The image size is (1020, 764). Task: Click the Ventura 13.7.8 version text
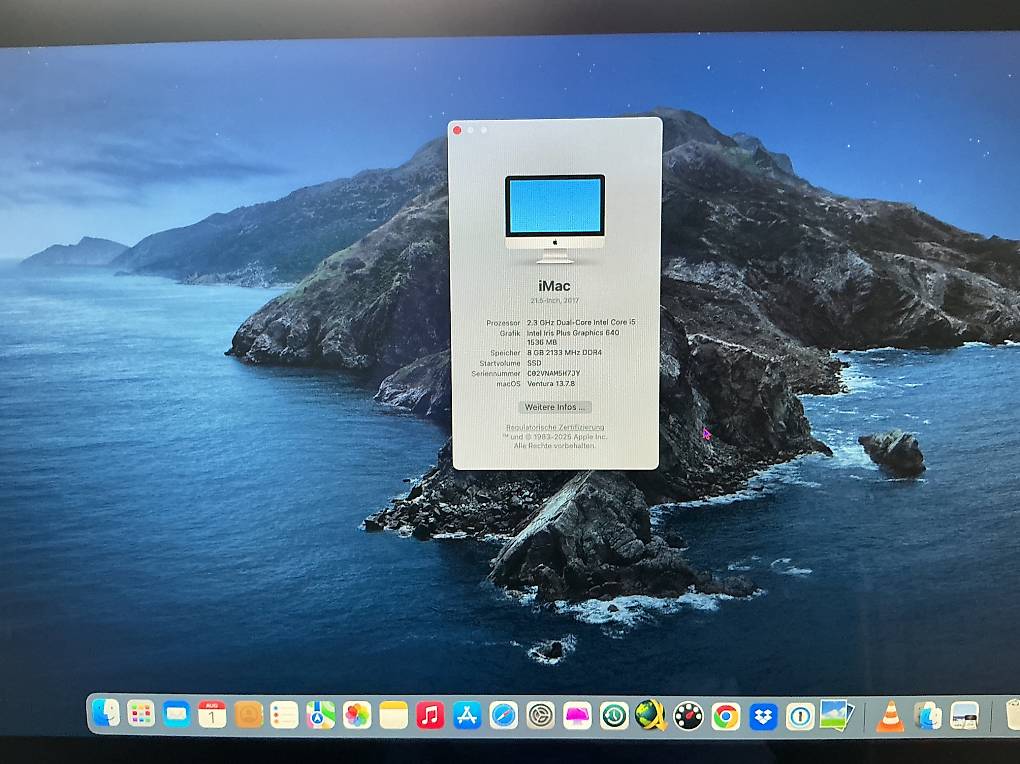(551, 384)
